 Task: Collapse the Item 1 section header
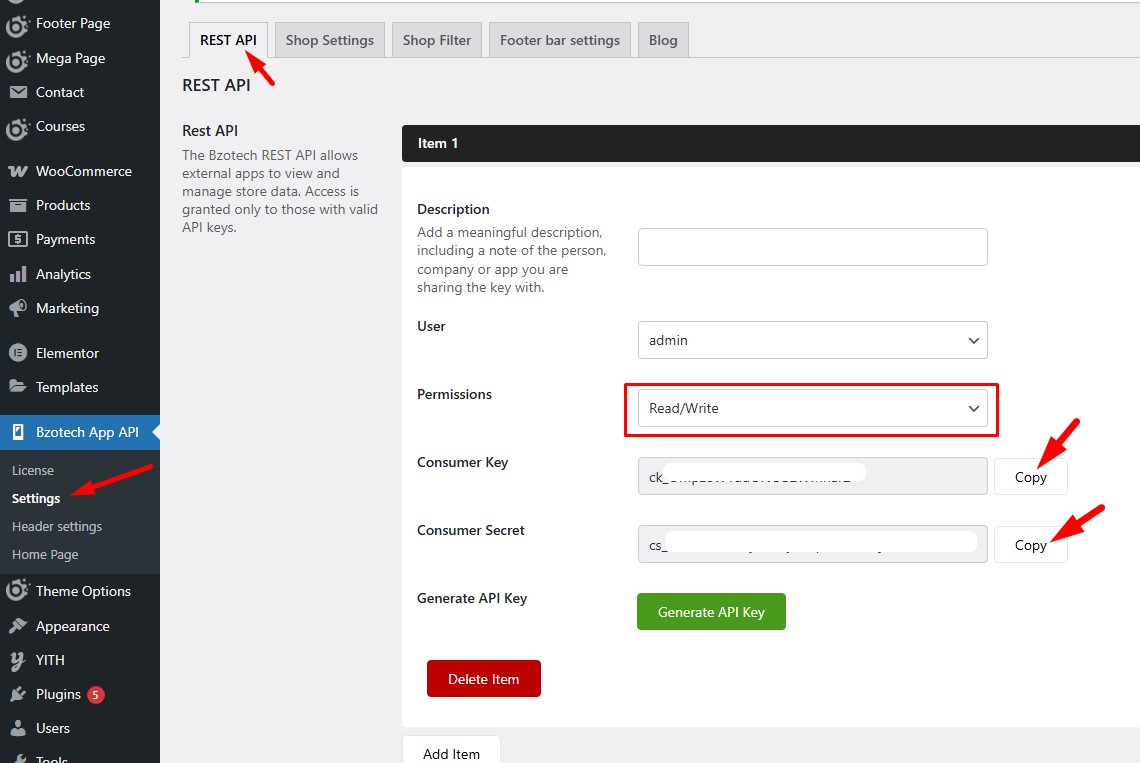tap(771, 143)
